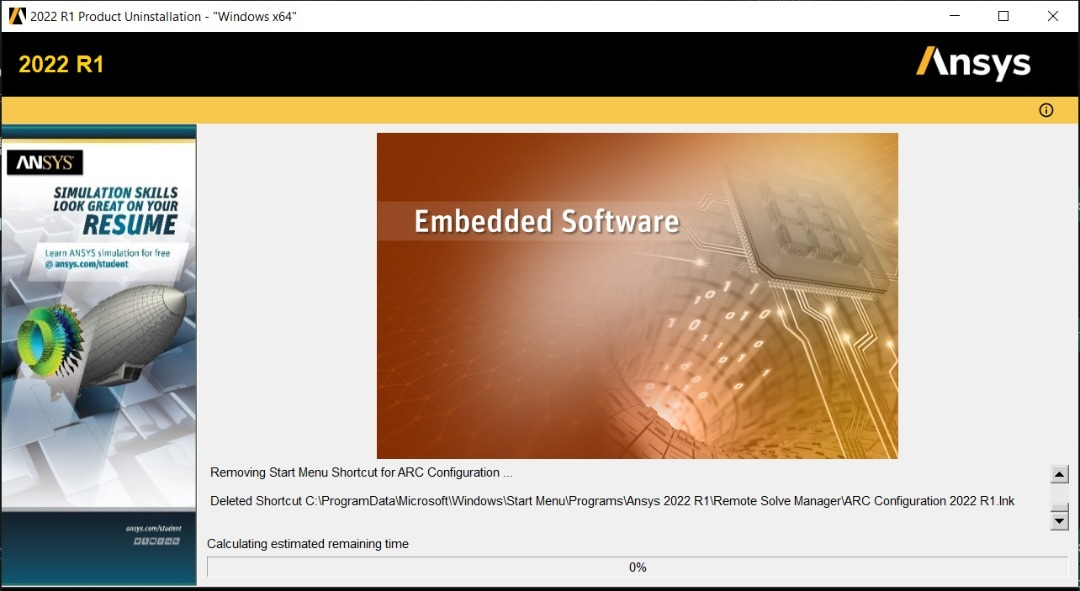Screen dimensions: 1080x591
Task: Click the info icon in yellow bar
Action: [x=1046, y=110]
